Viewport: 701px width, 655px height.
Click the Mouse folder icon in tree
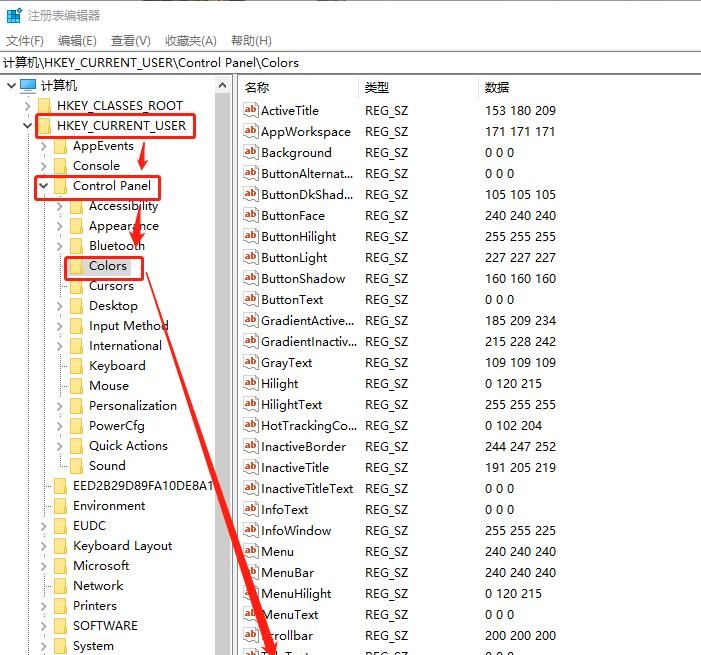(x=76, y=386)
